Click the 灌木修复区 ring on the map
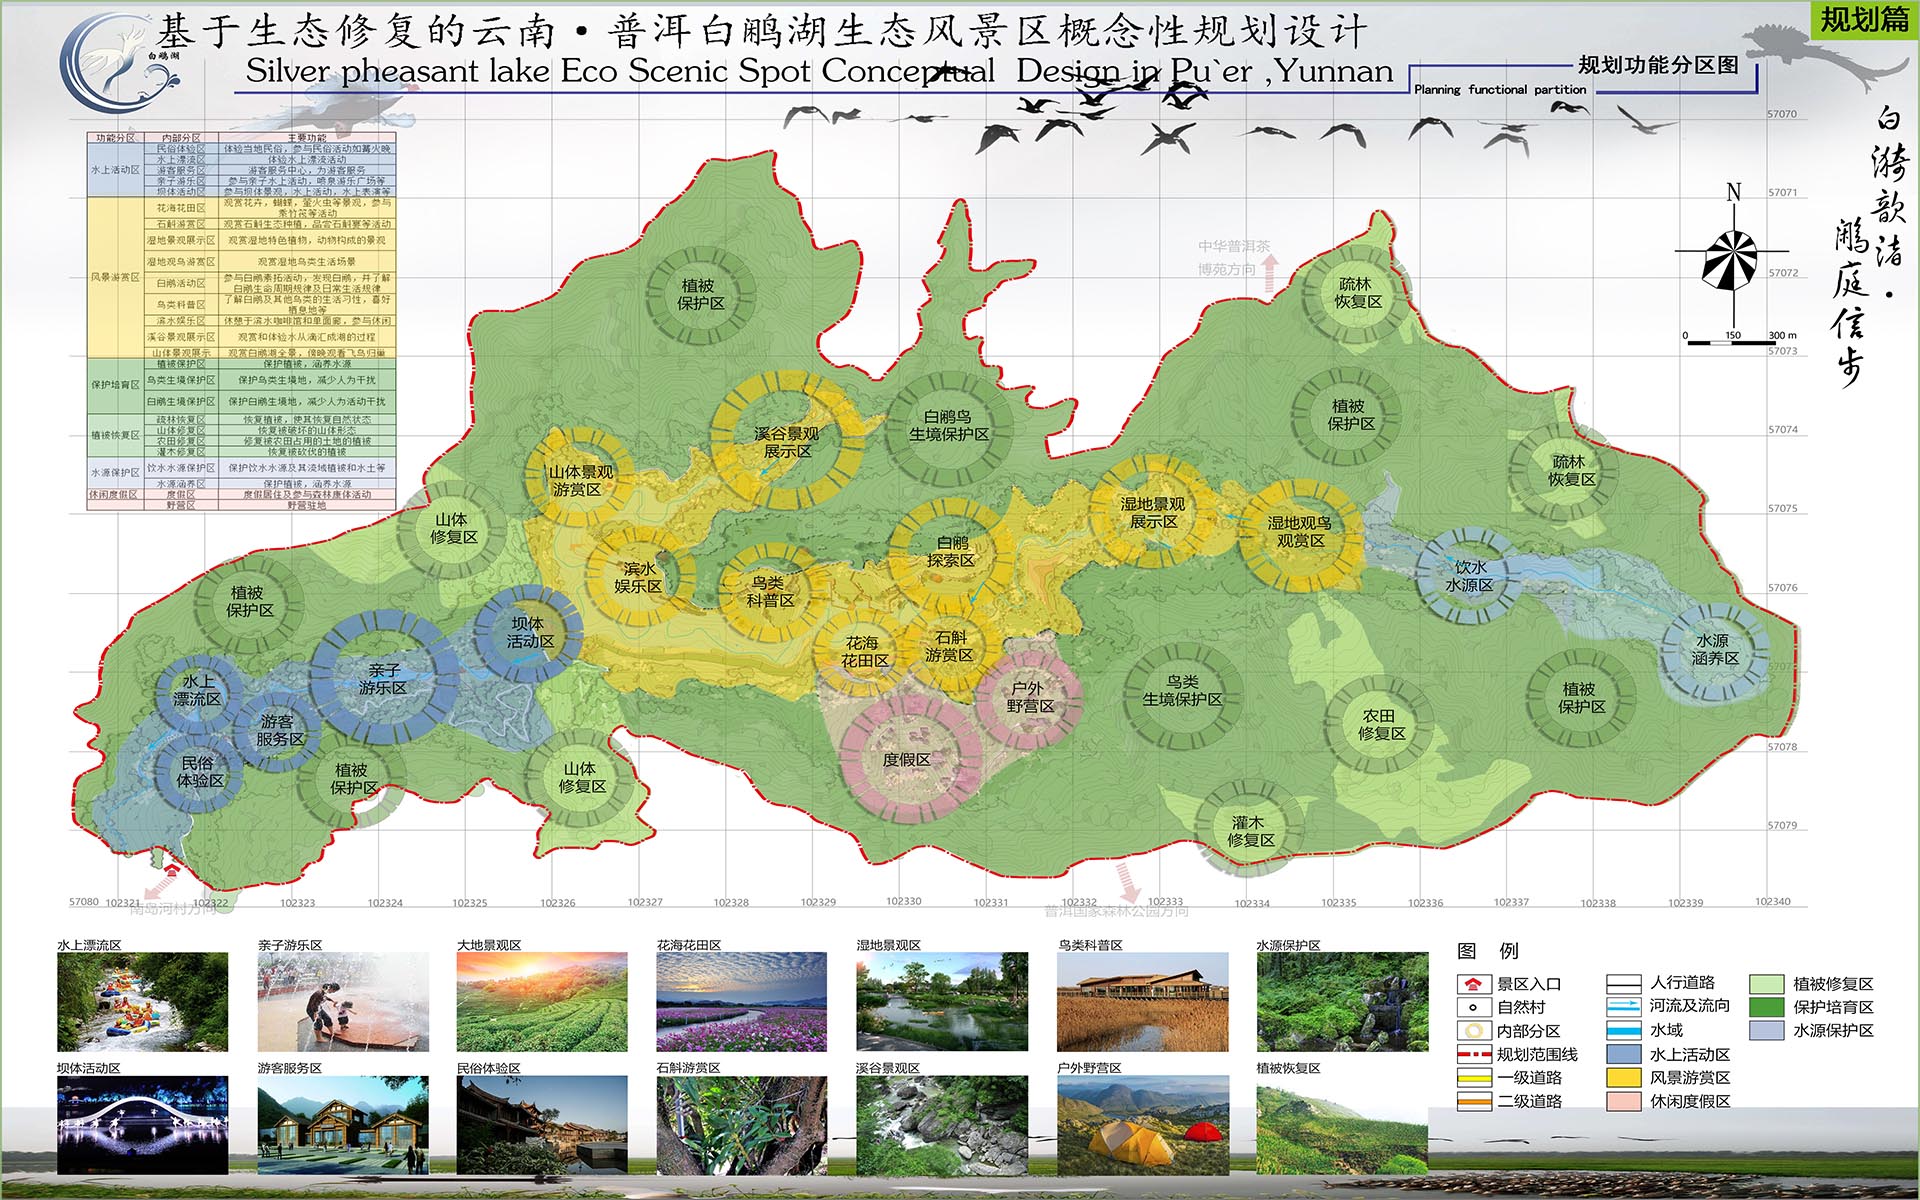 [1249, 830]
